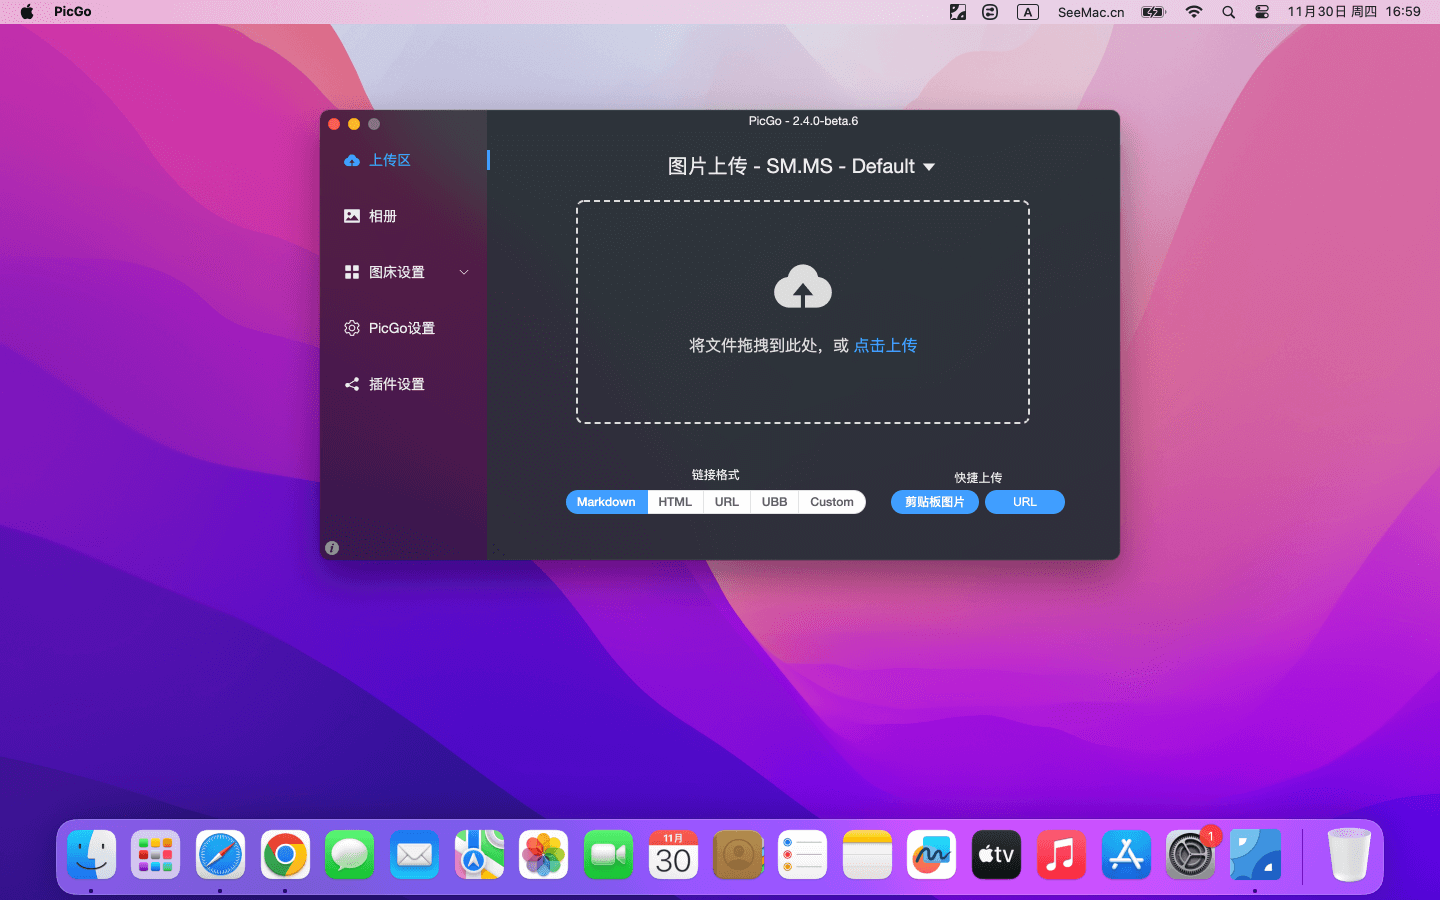This screenshot has width=1440, height=900.
Task: Click the cloud upload icon in drop zone
Action: (802, 287)
